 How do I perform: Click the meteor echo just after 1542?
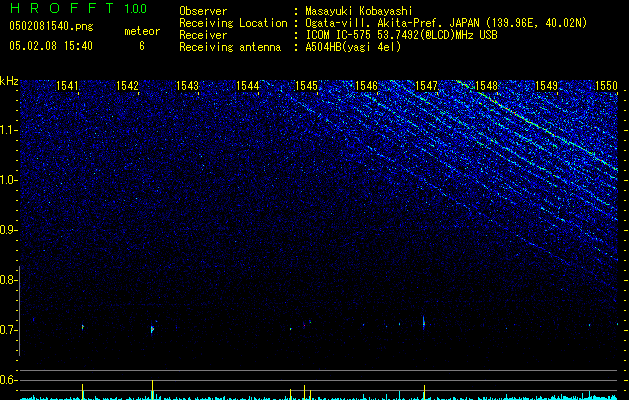[x=152, y=329]
